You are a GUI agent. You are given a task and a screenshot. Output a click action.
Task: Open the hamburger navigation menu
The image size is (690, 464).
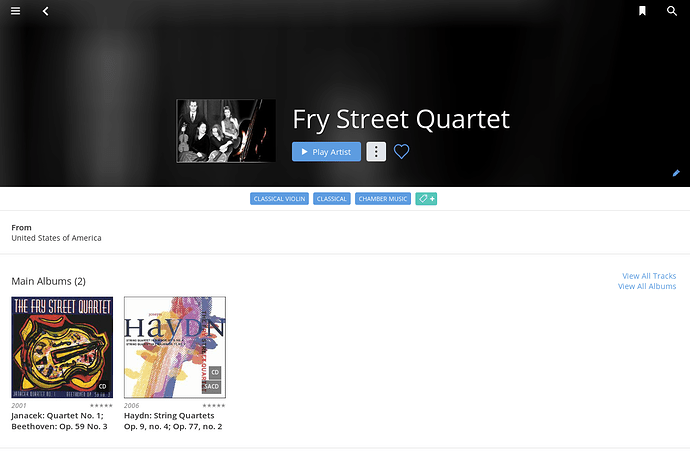click(x=15, y=11)
